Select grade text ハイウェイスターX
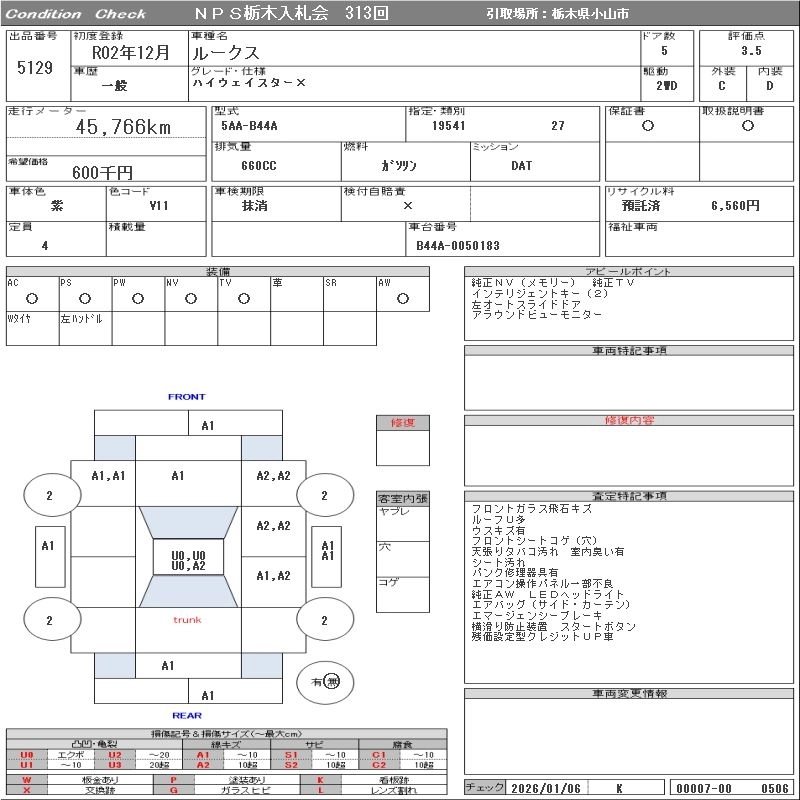This screenshot has width=800, height=800. [249, 83]
